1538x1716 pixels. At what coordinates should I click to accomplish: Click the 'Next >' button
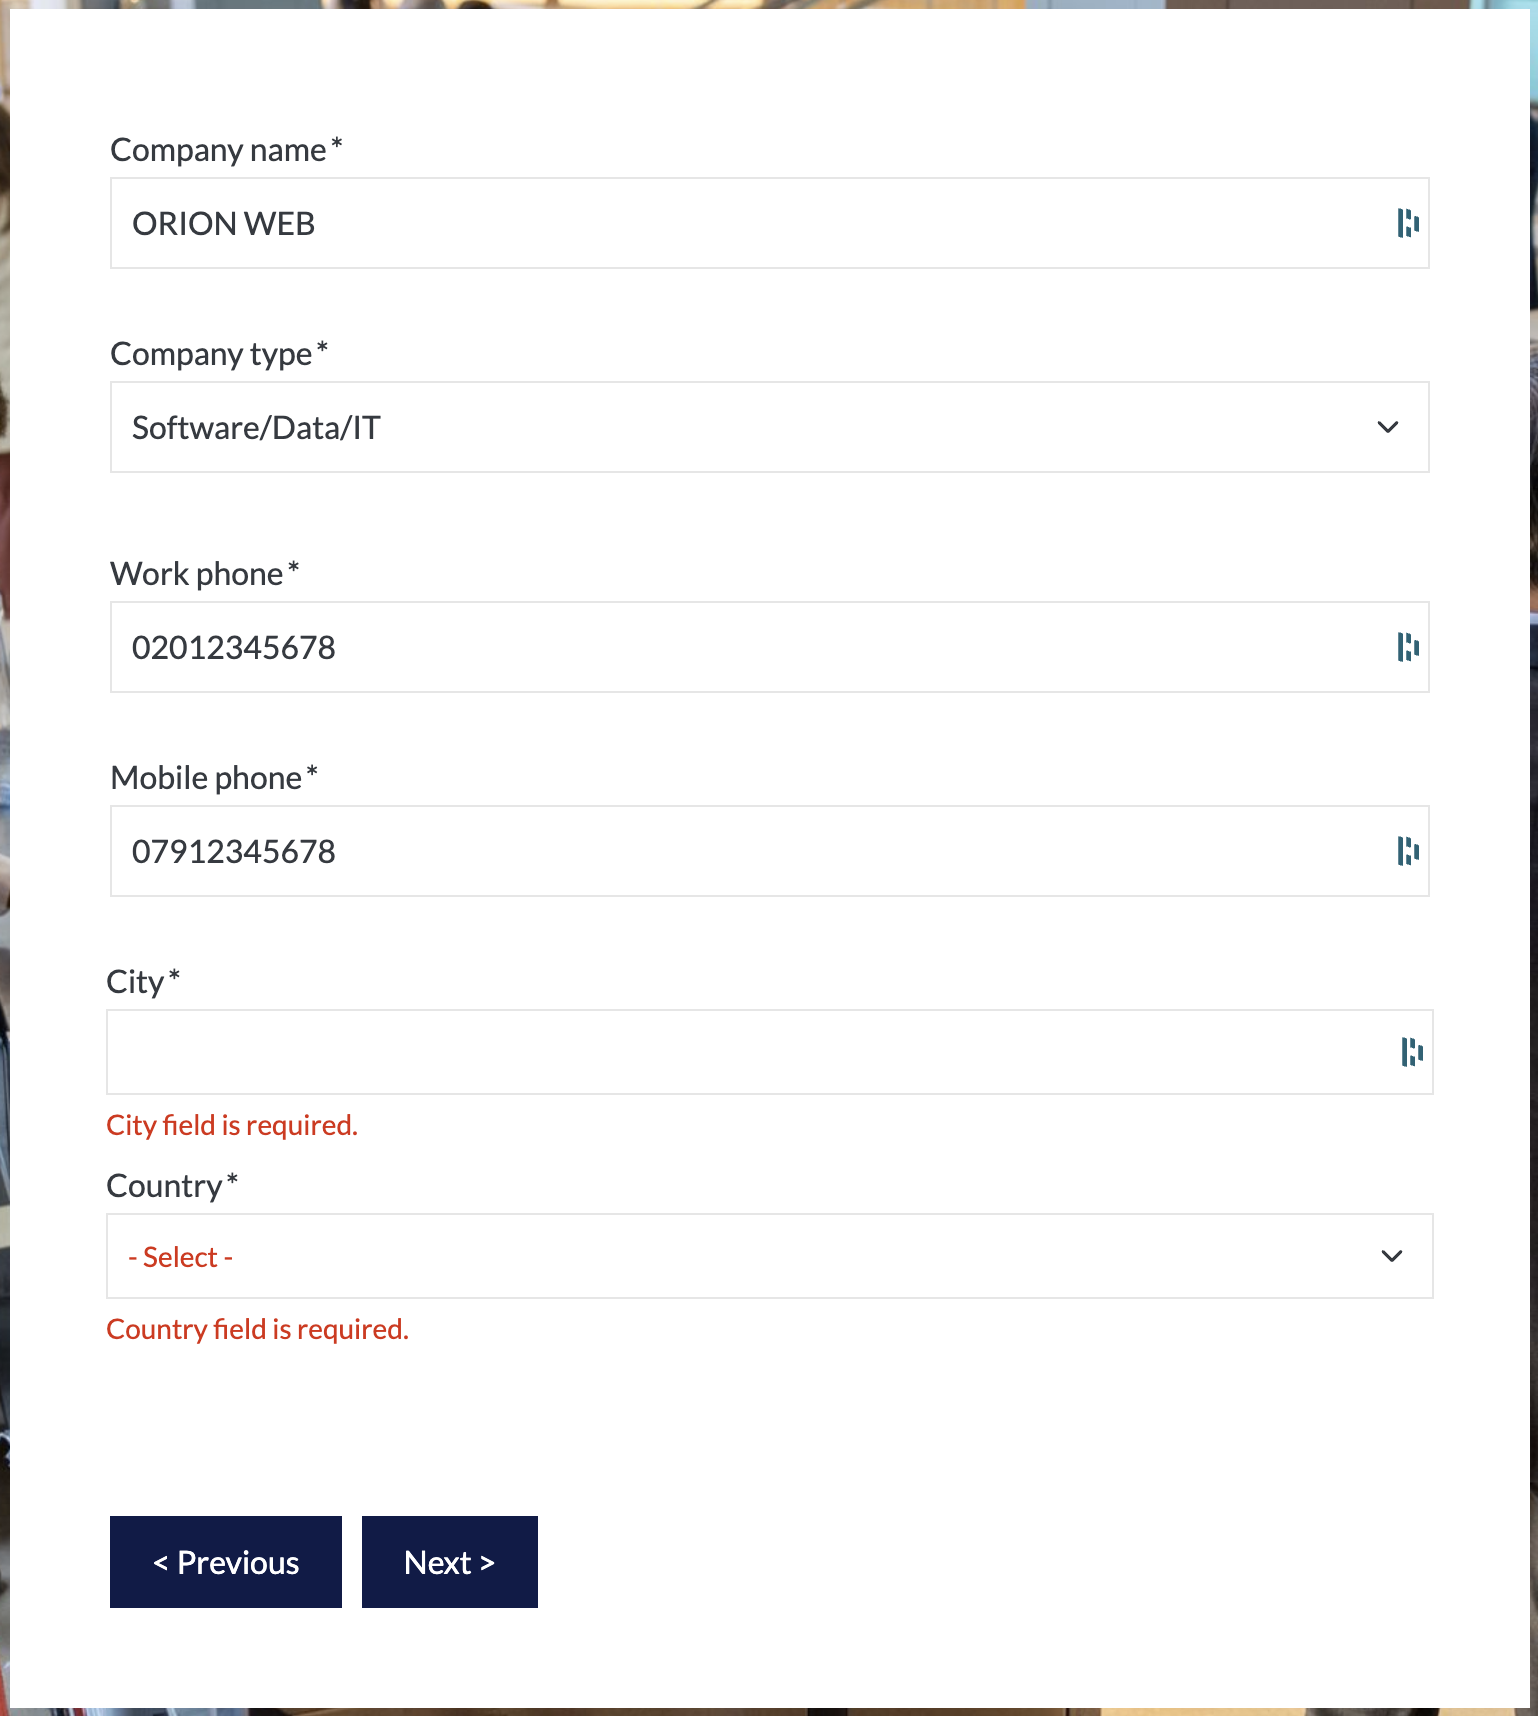[448, 1561]
